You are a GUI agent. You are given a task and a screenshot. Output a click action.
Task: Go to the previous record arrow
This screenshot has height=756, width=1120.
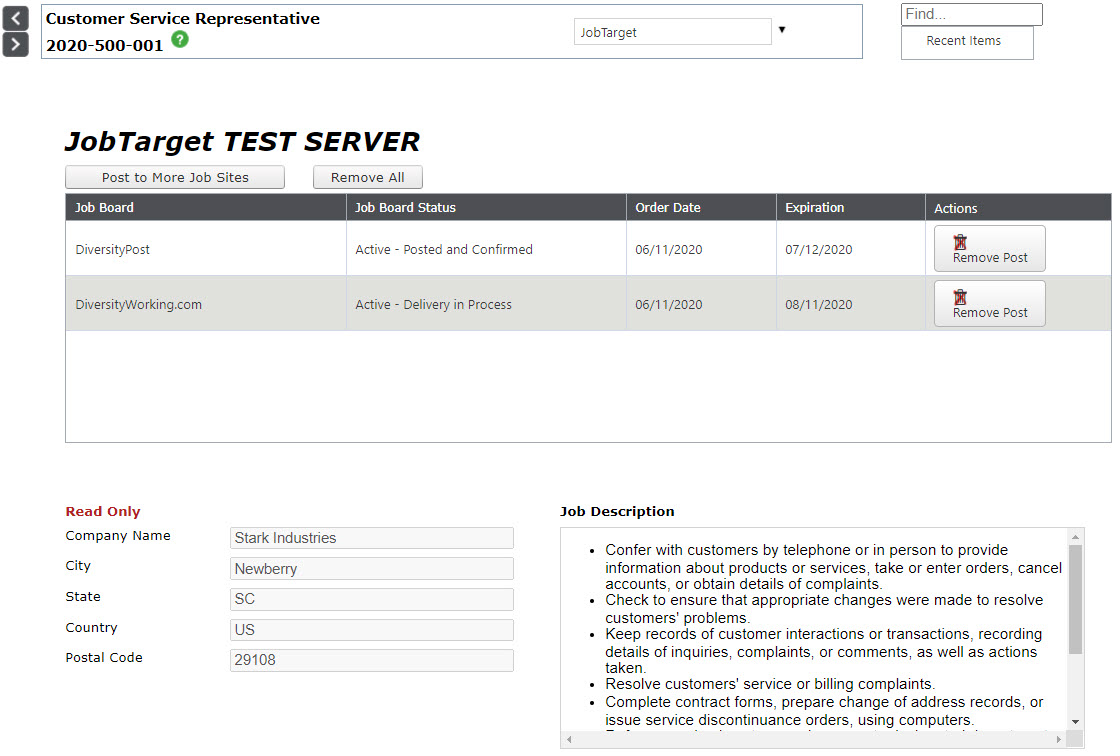15,18
